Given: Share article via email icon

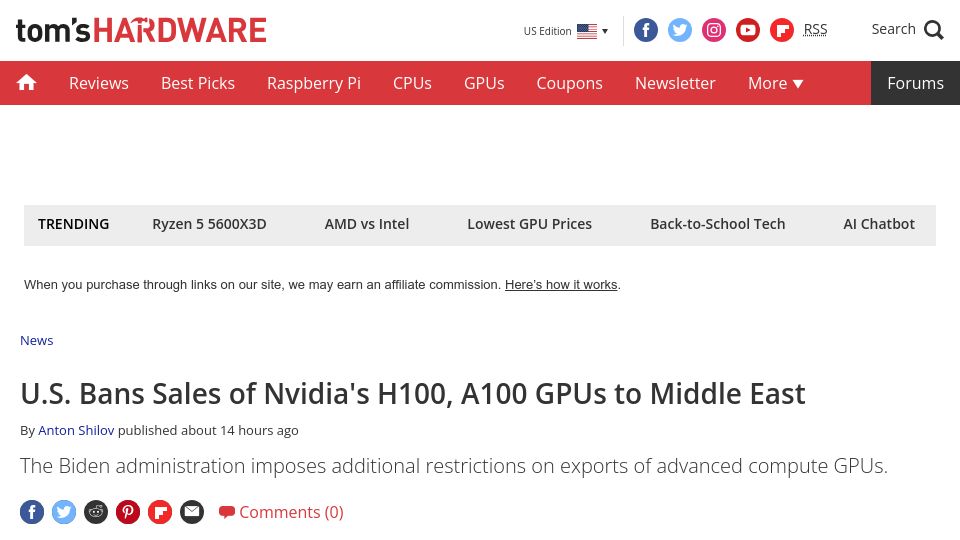Looking at the screenshot, I should [192, 512].
